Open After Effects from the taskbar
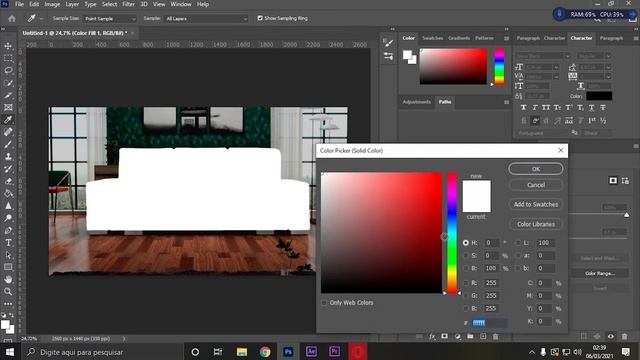 pyautogui.click(x=311, y=351)
